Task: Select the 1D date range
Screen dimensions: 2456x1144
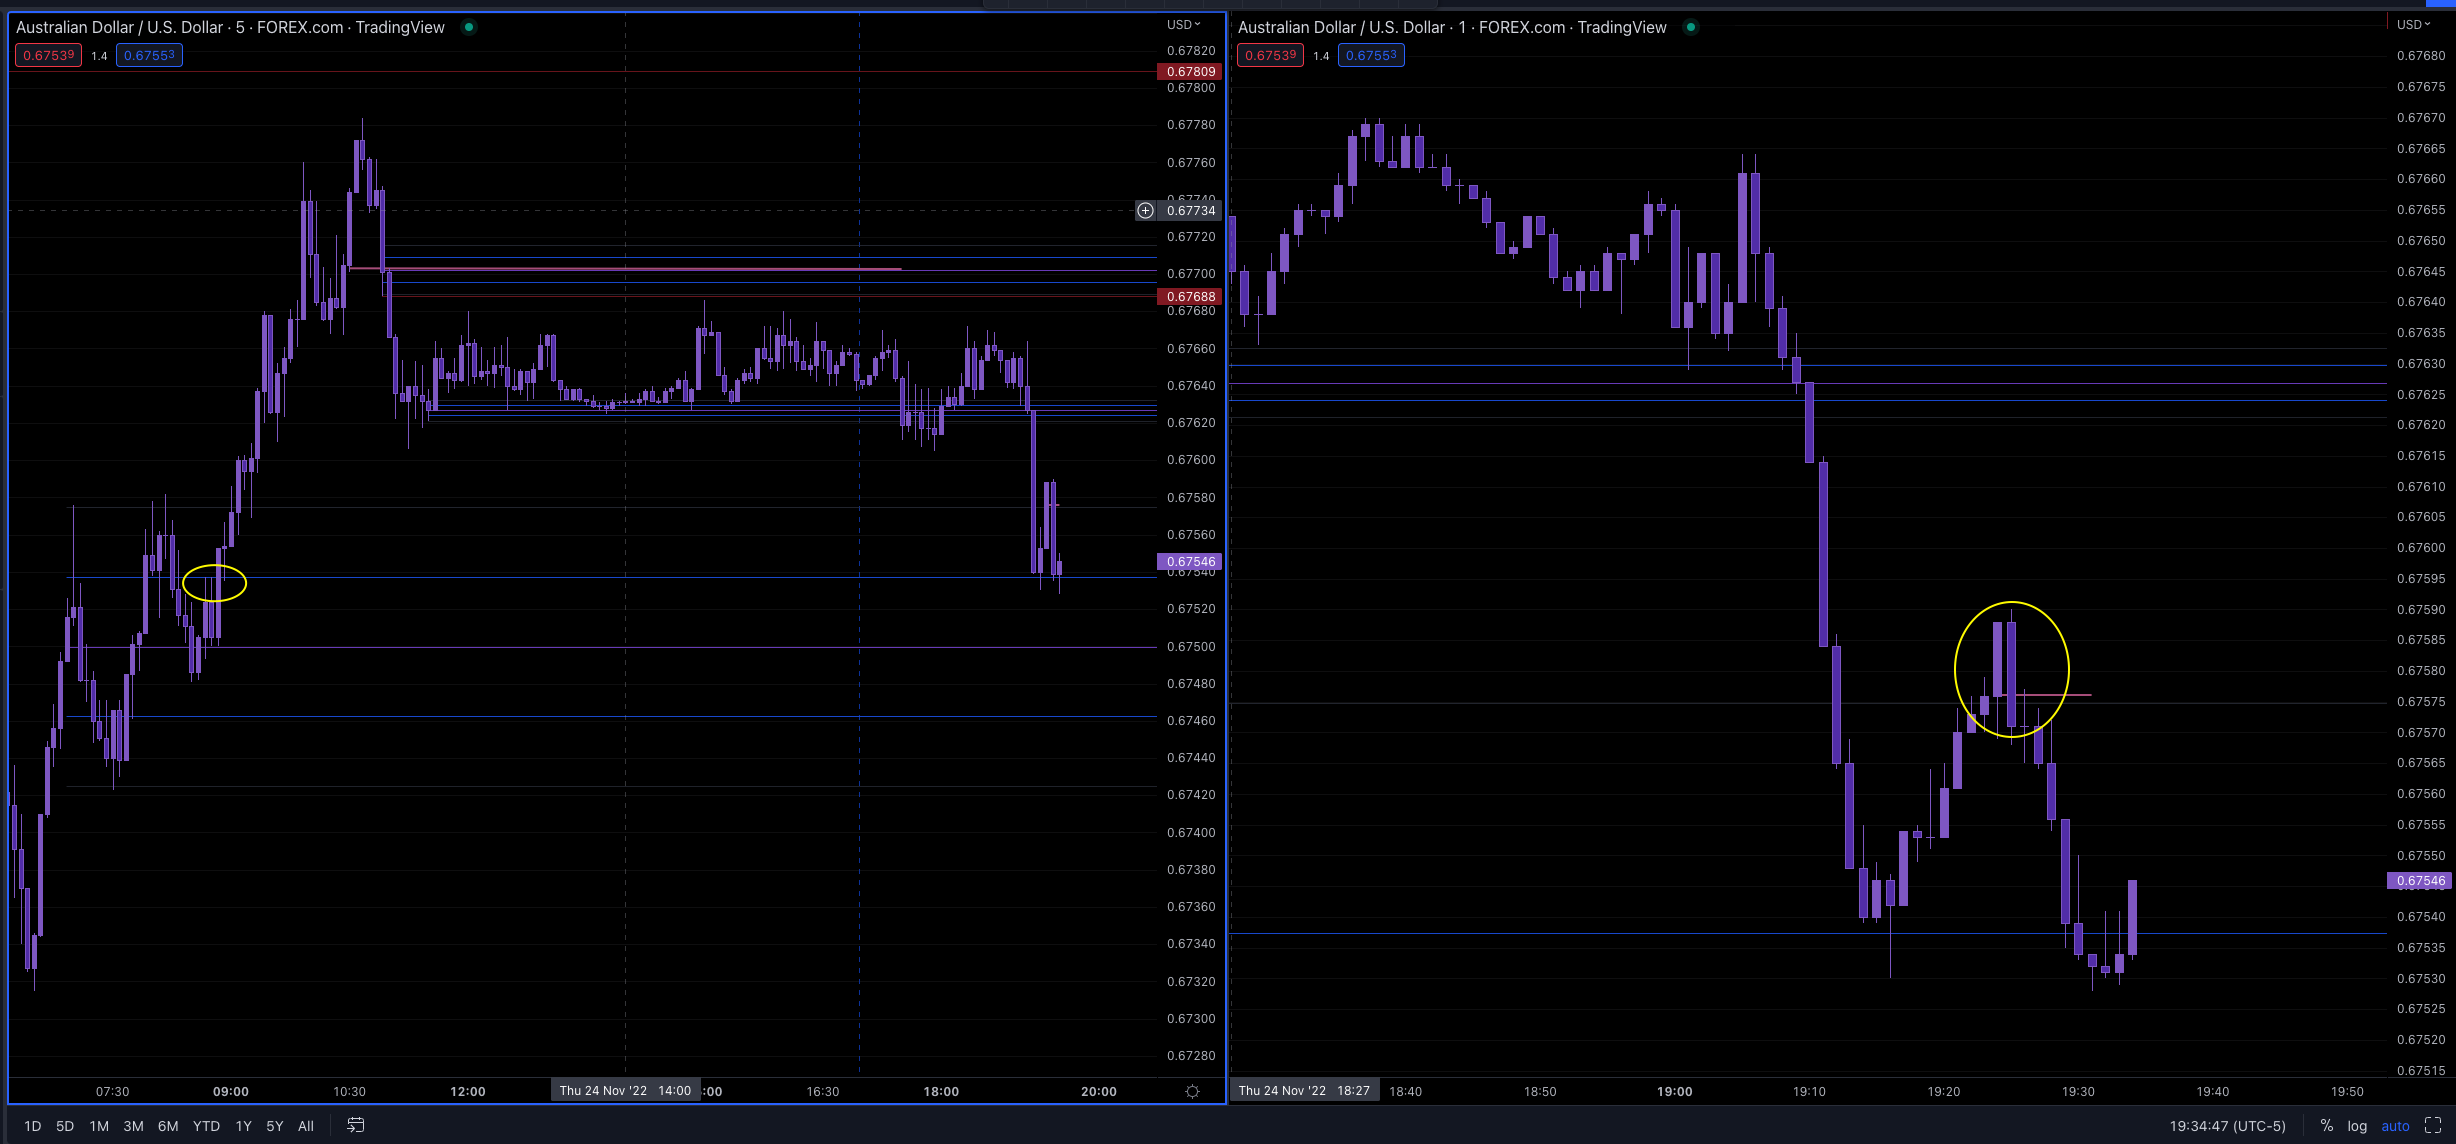Action: pyautogui.click(x=32, y=1125)
